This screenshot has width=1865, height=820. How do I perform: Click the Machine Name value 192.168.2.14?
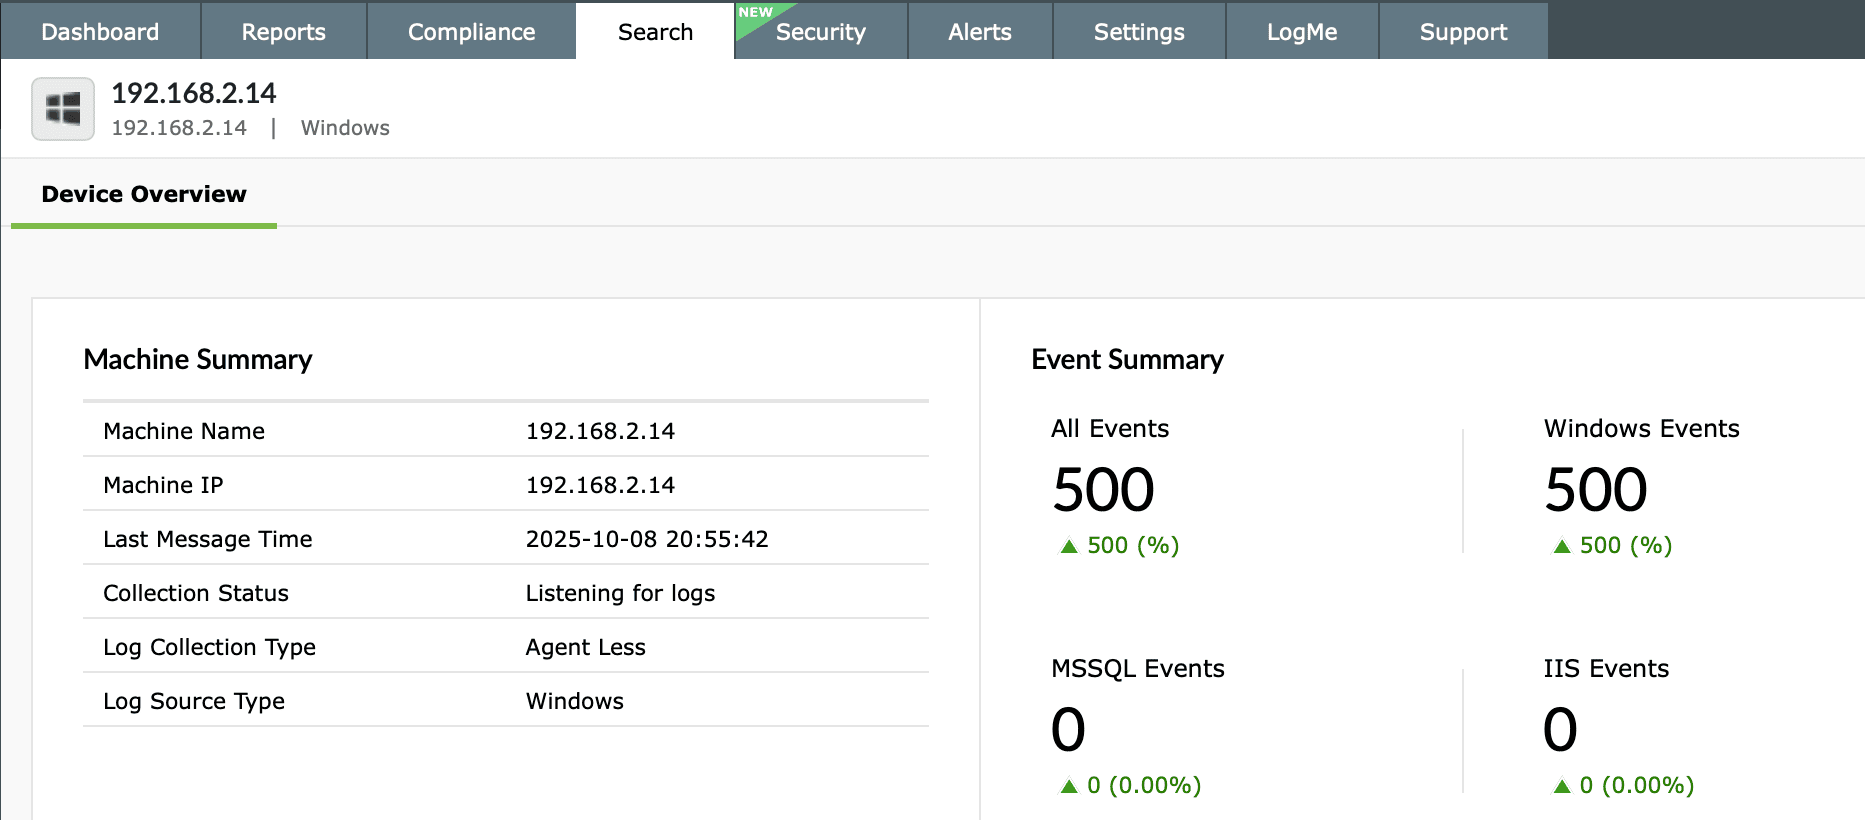600,431
